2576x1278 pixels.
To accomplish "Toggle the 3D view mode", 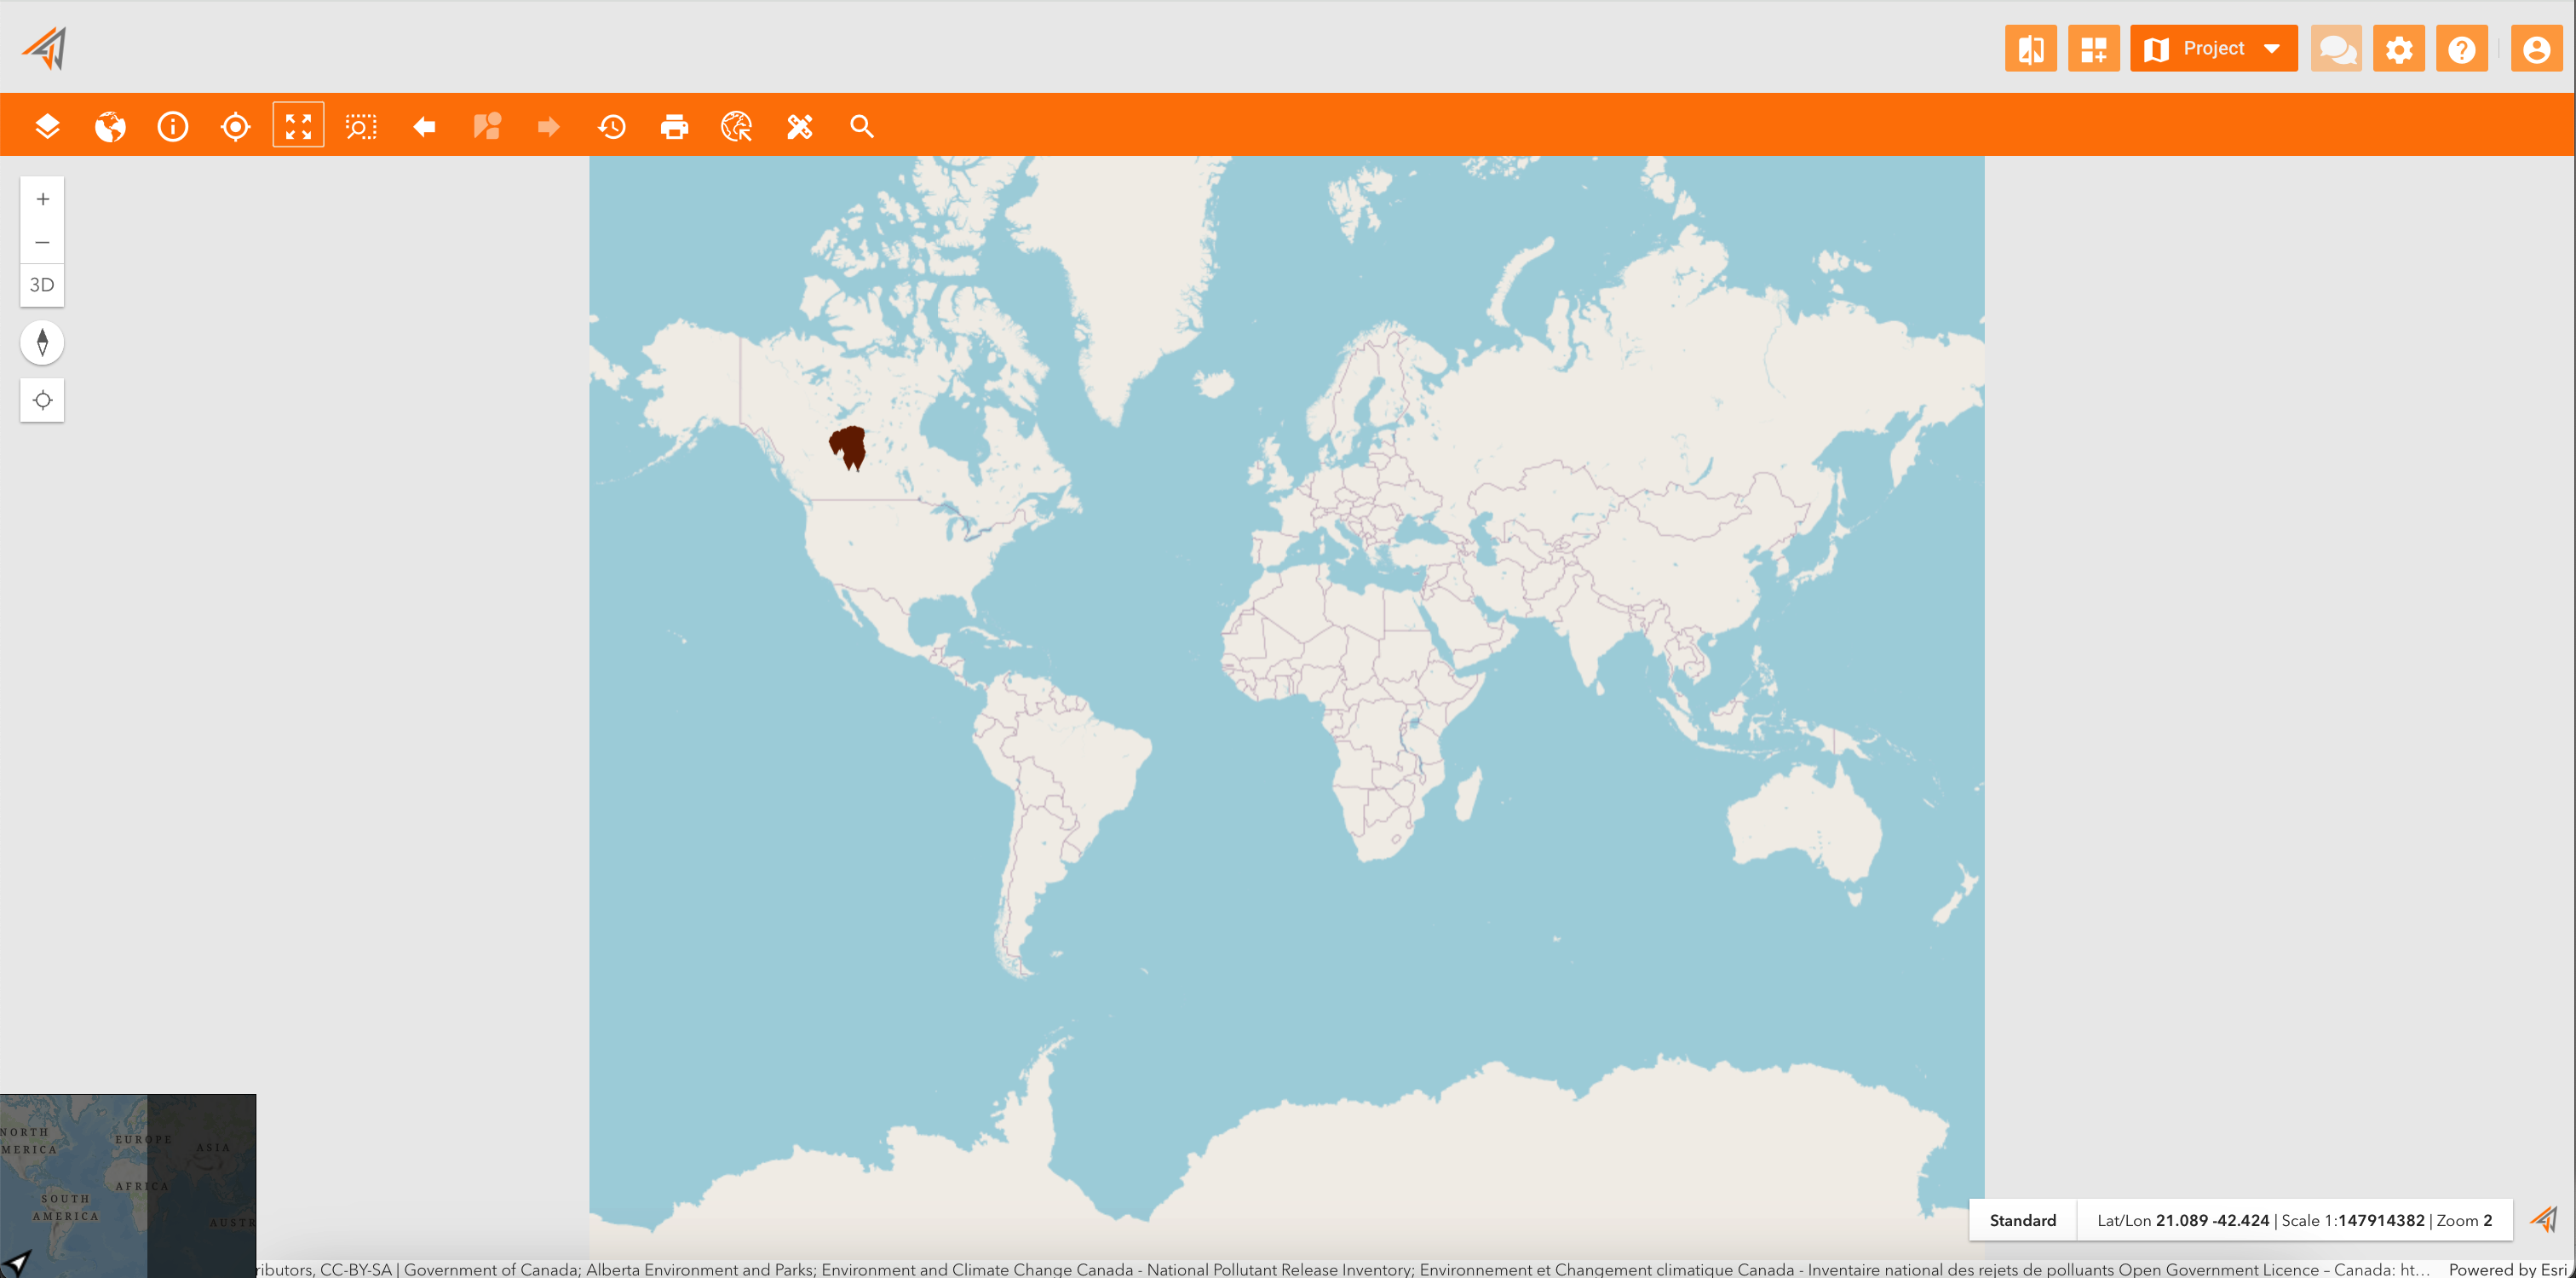I will 42,285.
